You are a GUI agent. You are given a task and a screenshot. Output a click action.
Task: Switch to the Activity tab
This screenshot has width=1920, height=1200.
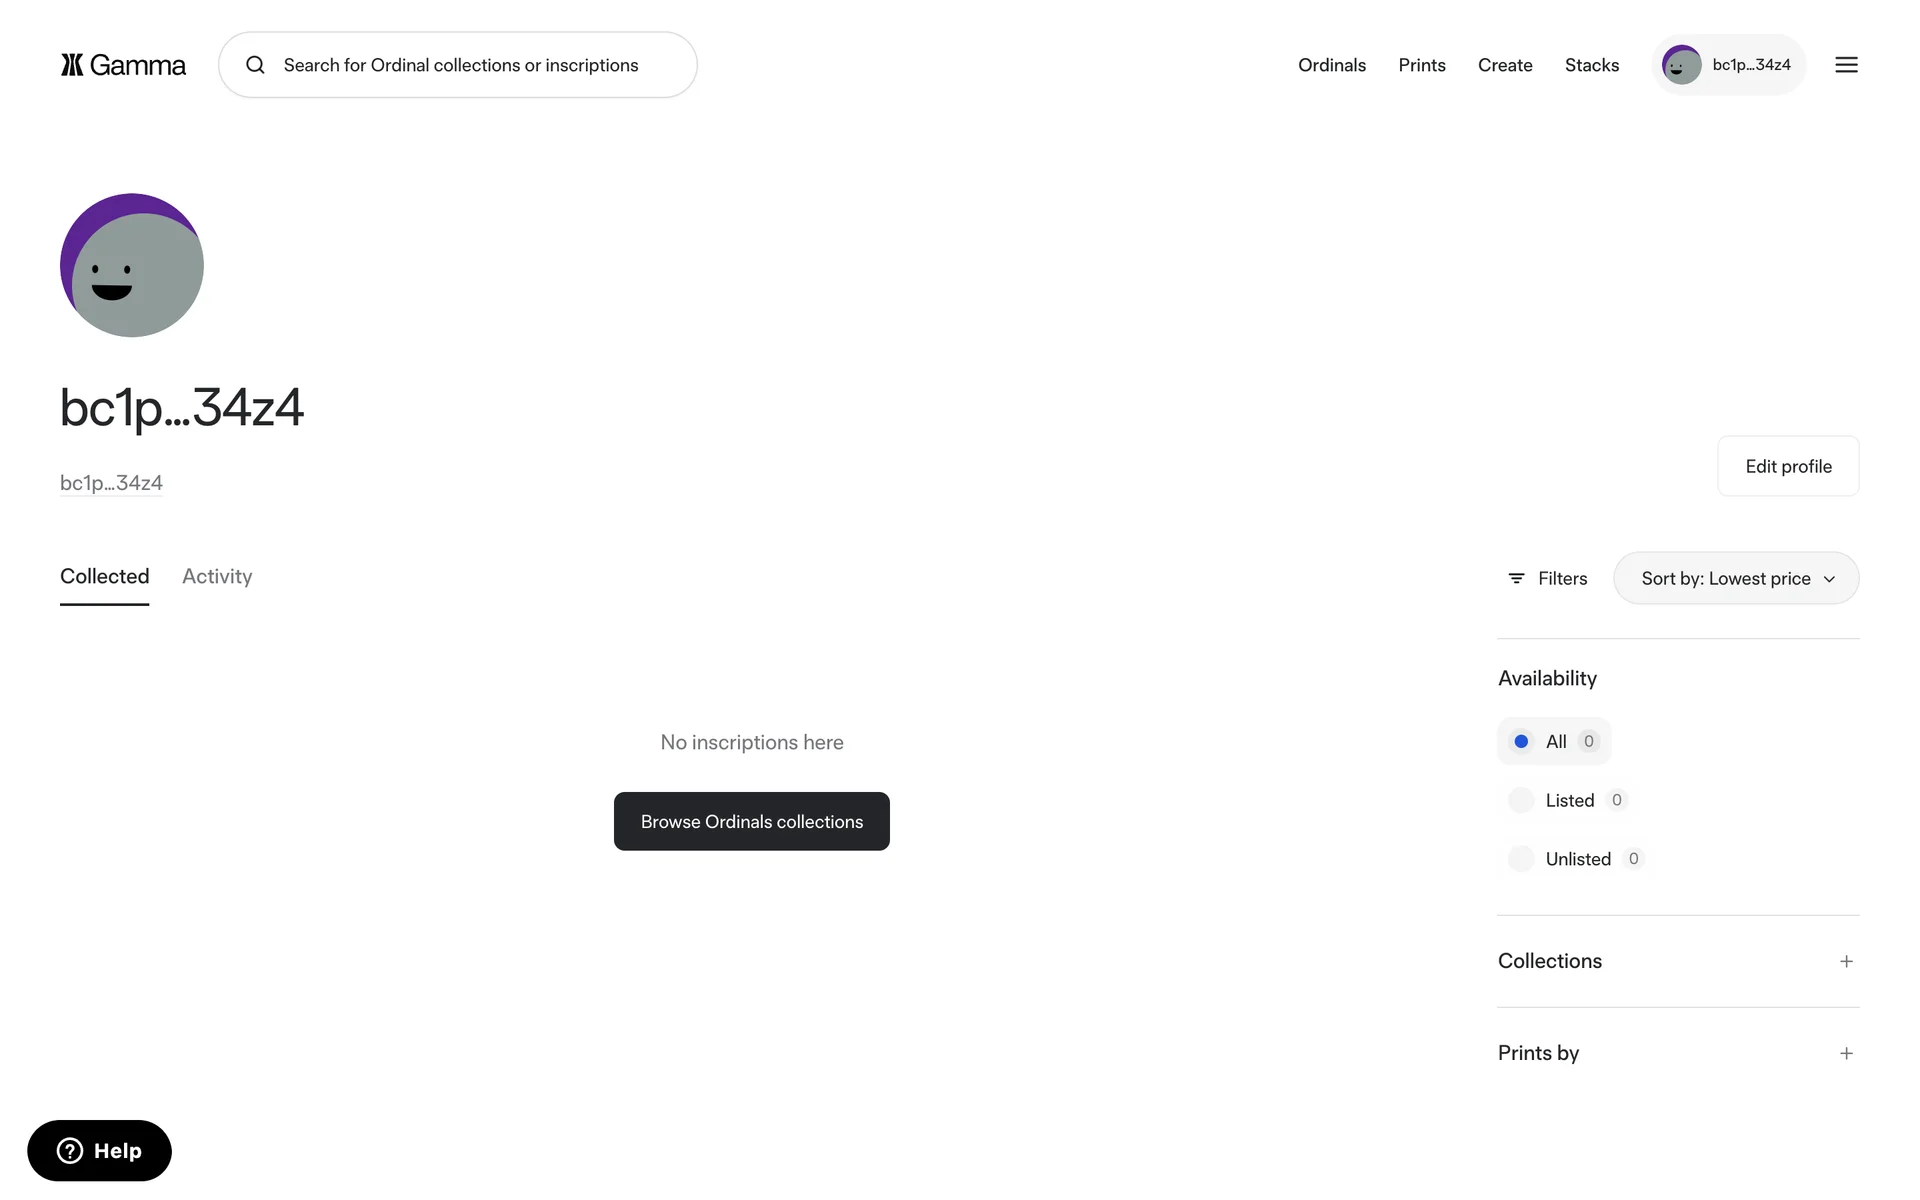click(x=217, y=576)
